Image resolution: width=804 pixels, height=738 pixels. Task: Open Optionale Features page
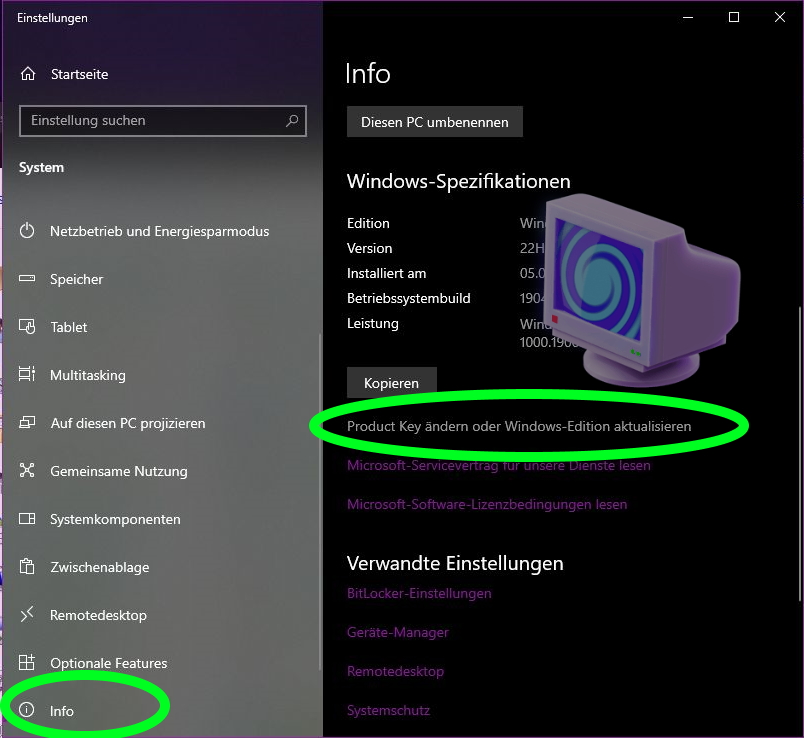[108, 663]
